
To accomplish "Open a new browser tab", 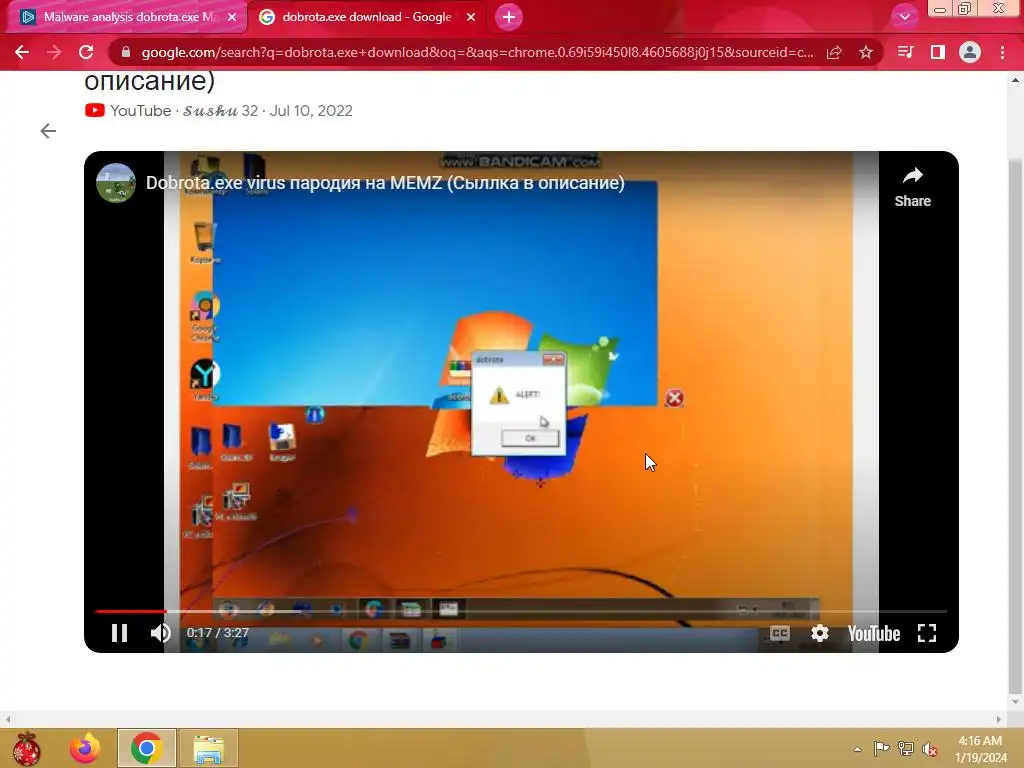I will [x=509, y=17].
